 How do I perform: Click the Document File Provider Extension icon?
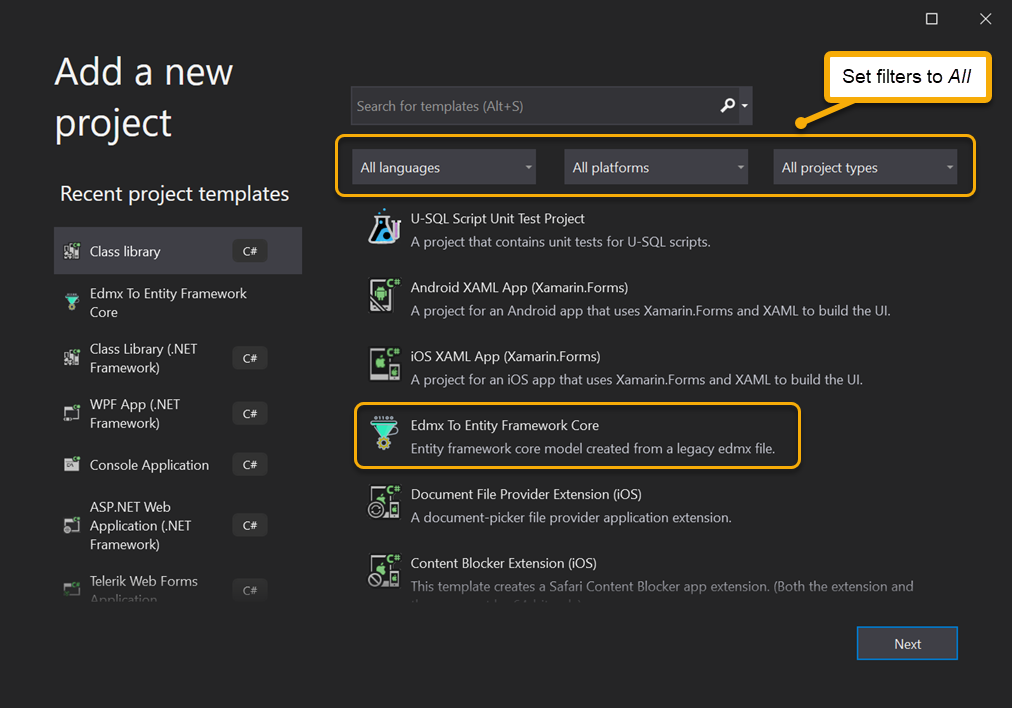[x=384, y=501]
